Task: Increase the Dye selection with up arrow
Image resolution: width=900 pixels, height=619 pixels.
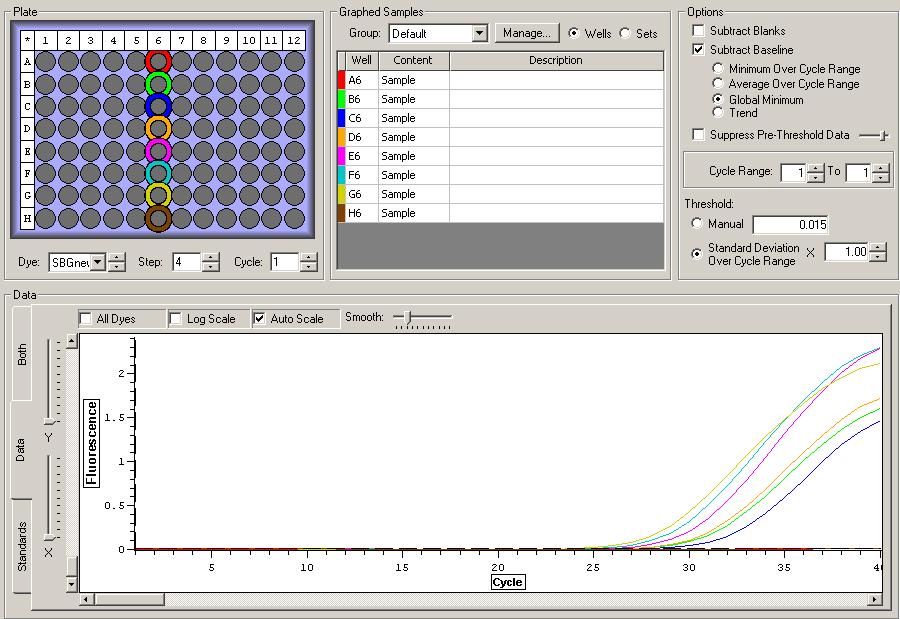Action: [x=117, y=258]
